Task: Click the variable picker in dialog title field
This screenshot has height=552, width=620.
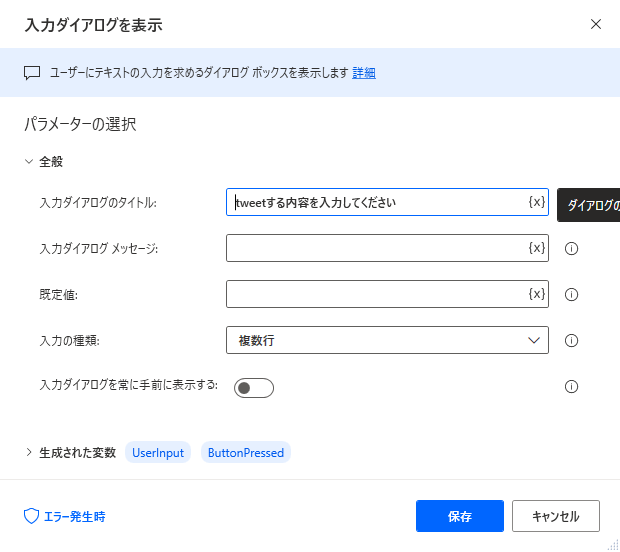Action: tap(537, 202)
